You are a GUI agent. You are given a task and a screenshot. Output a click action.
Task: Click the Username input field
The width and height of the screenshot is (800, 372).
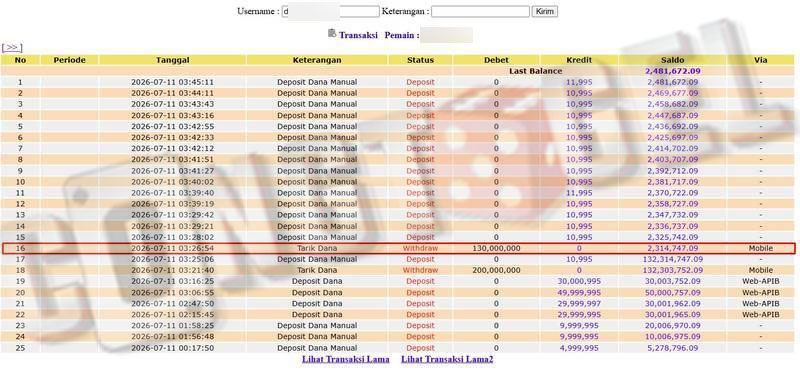tap(331, 11)
